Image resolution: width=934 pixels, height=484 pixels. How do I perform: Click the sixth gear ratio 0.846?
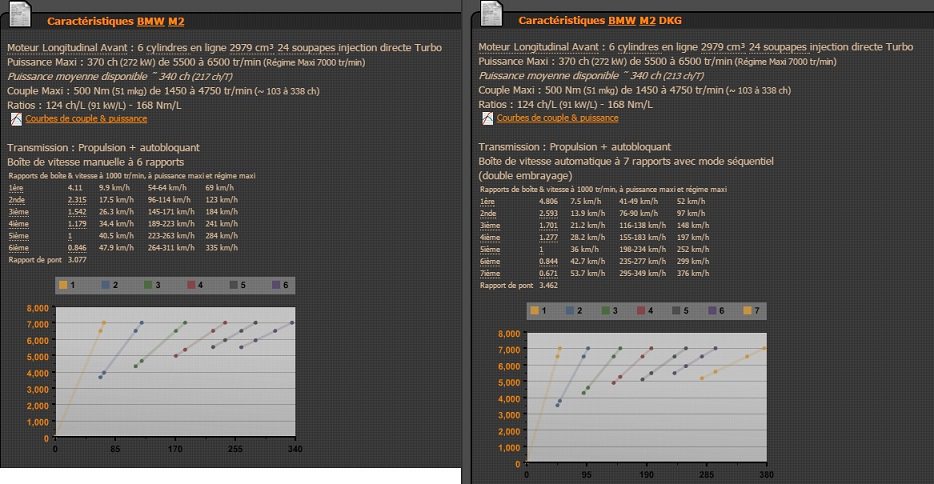coord(77,248)
